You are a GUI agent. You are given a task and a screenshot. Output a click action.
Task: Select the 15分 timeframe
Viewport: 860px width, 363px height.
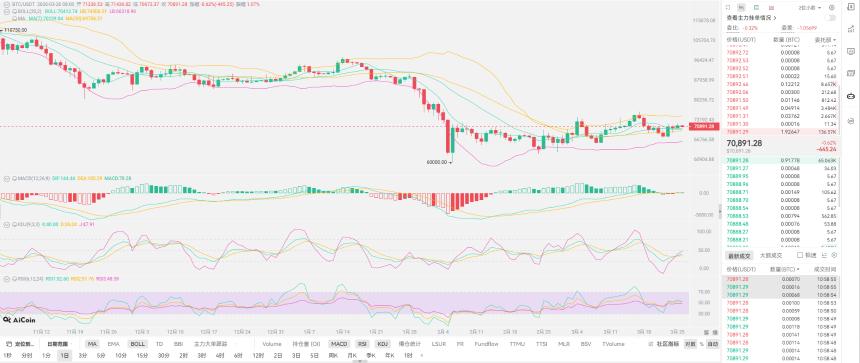[142, 355]
